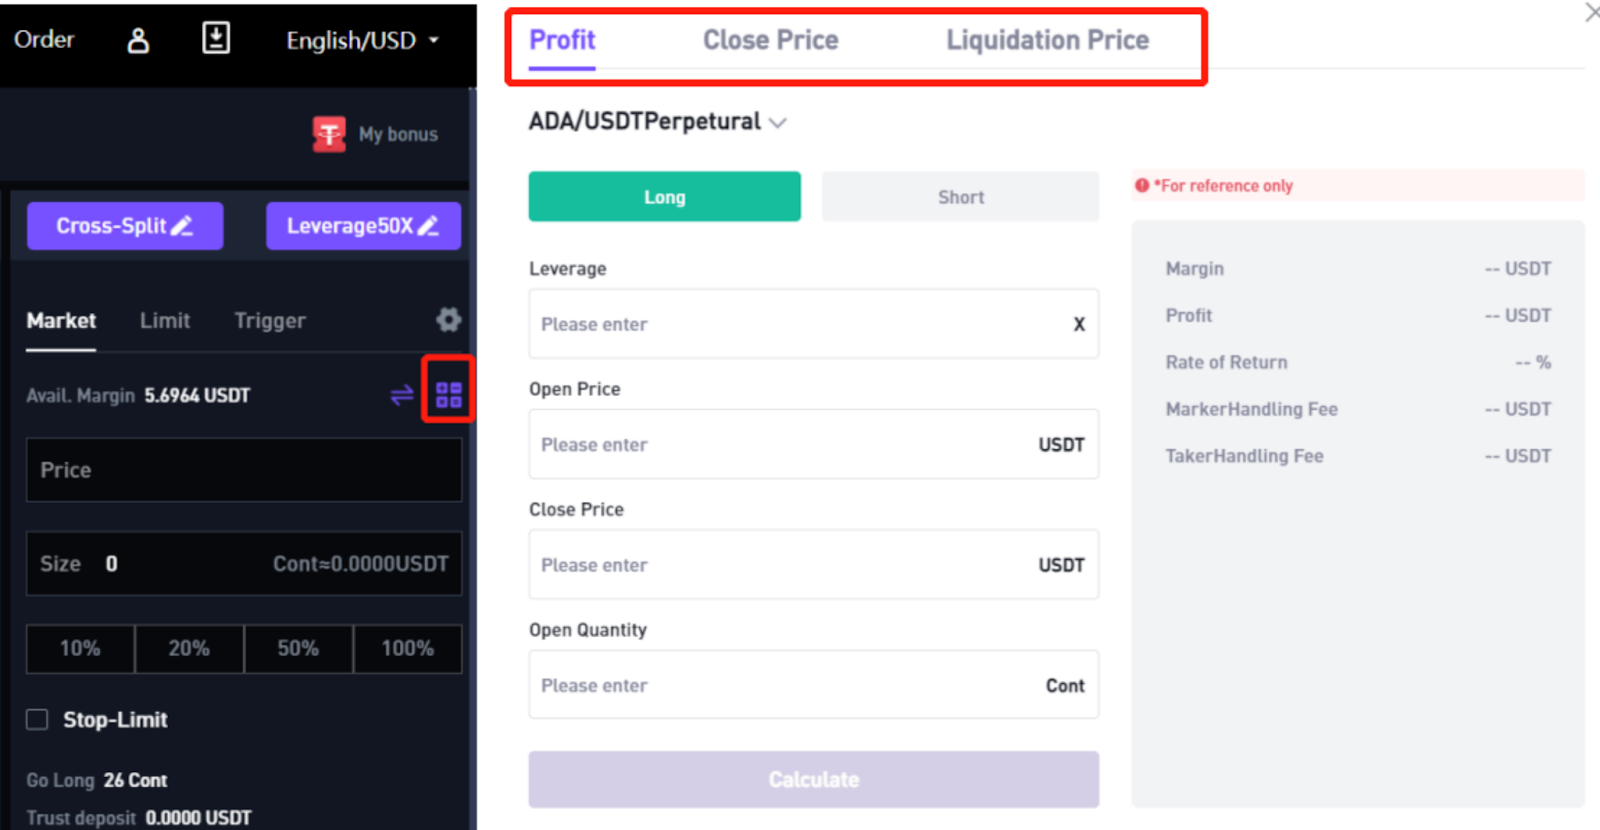Screen dimensions: 1600x830
Task: Open the user account profile icon
Action: pyautogui.click(x=138, y=40)
